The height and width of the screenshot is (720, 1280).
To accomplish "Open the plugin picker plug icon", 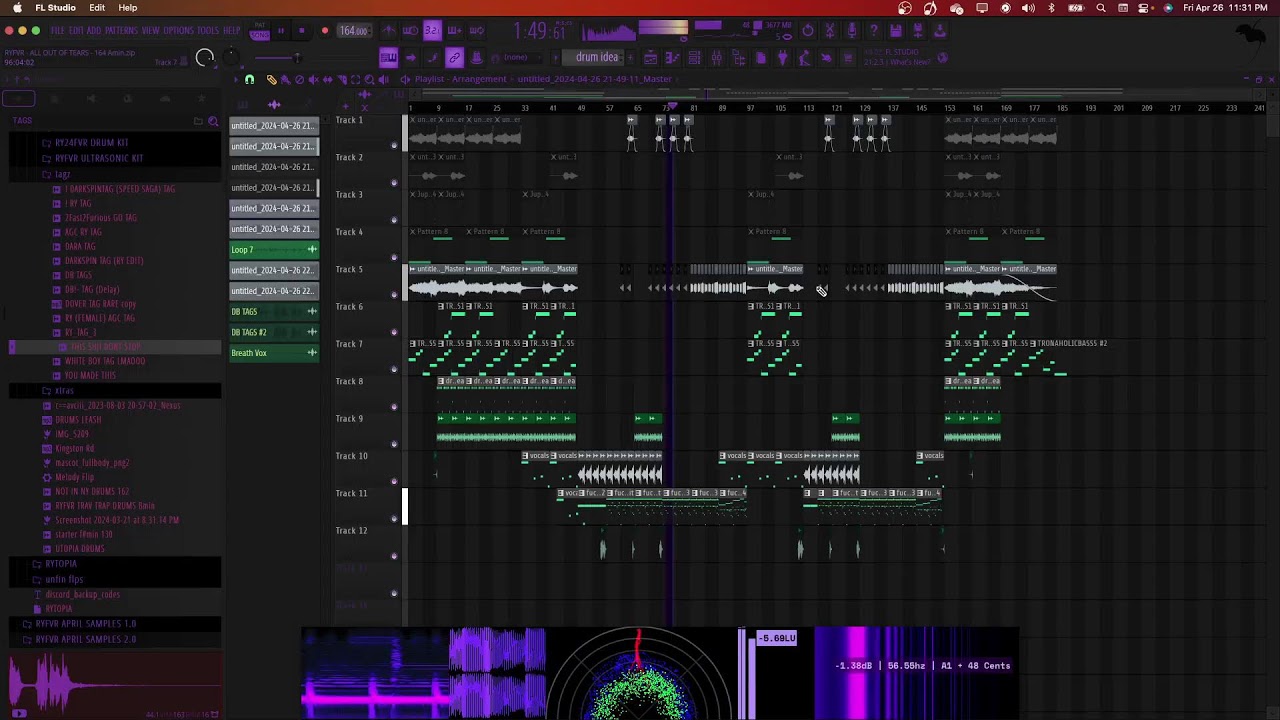I will [782, 57].
